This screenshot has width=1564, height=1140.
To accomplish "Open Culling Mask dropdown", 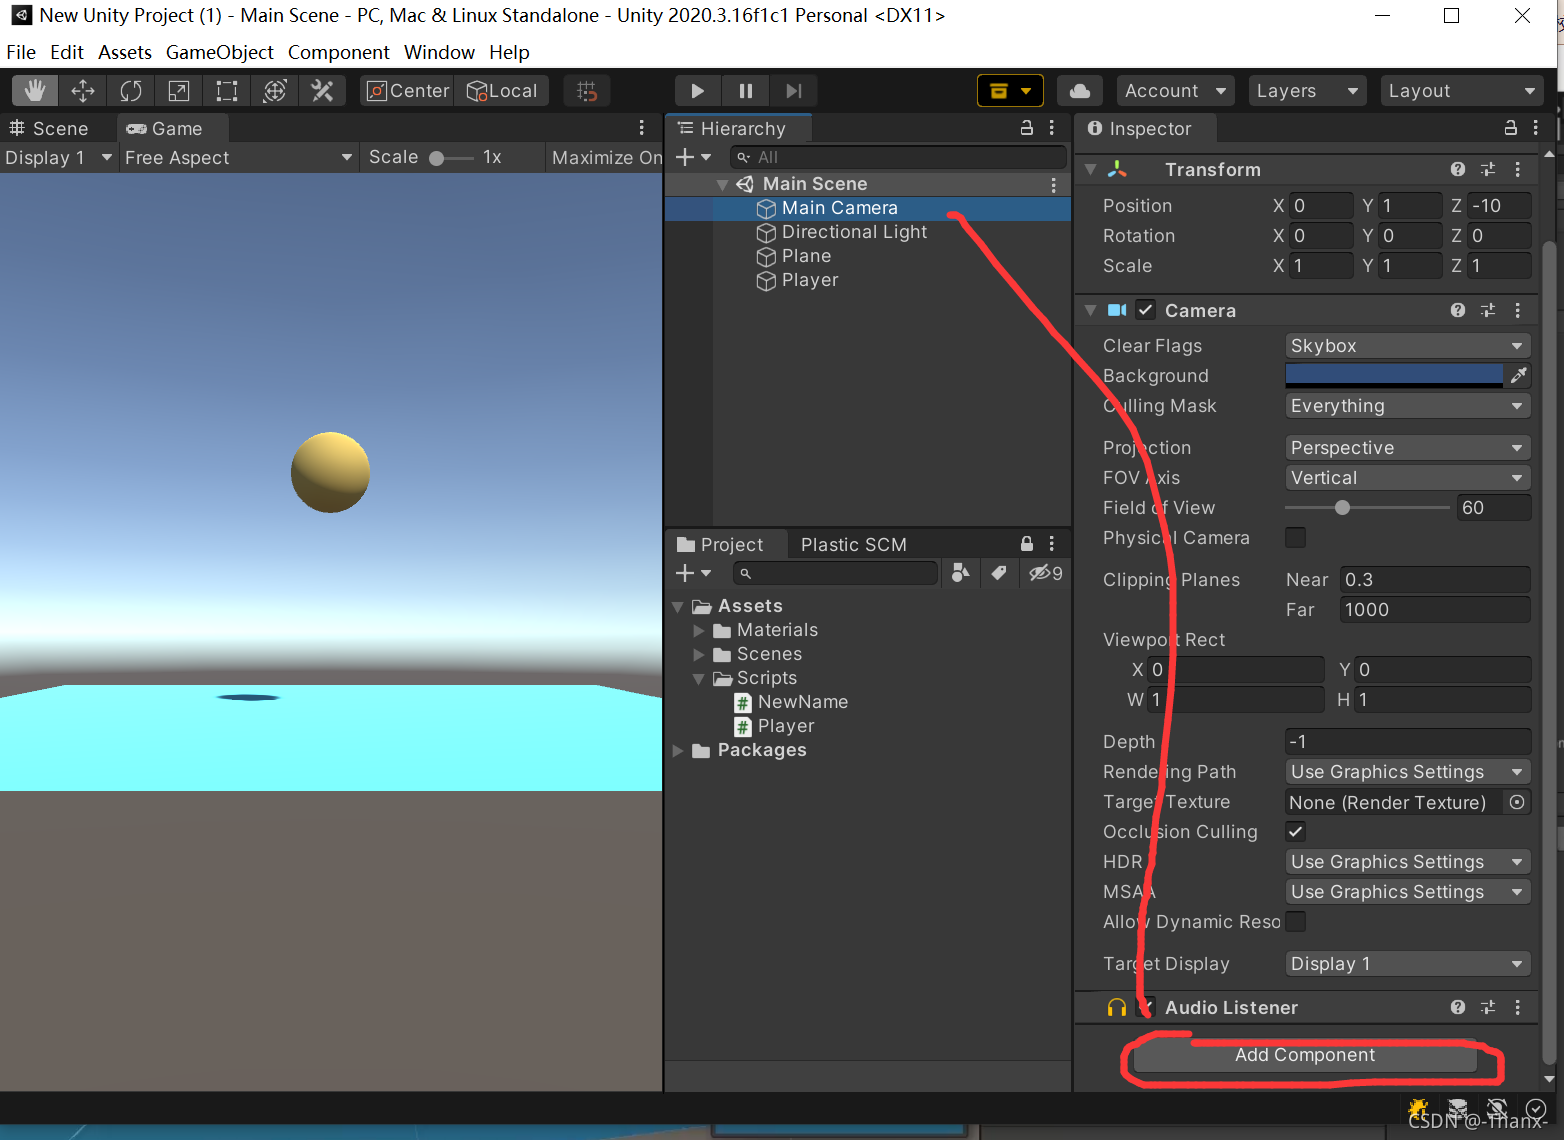I will (x=1407, y=406).
